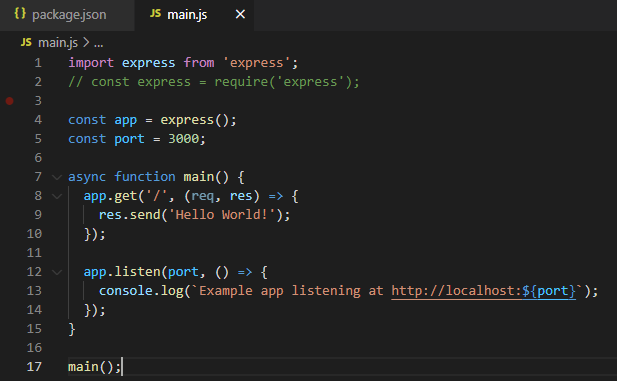617x381 pixels.
Task: Switch to the package.json tab
Action: 67,15
